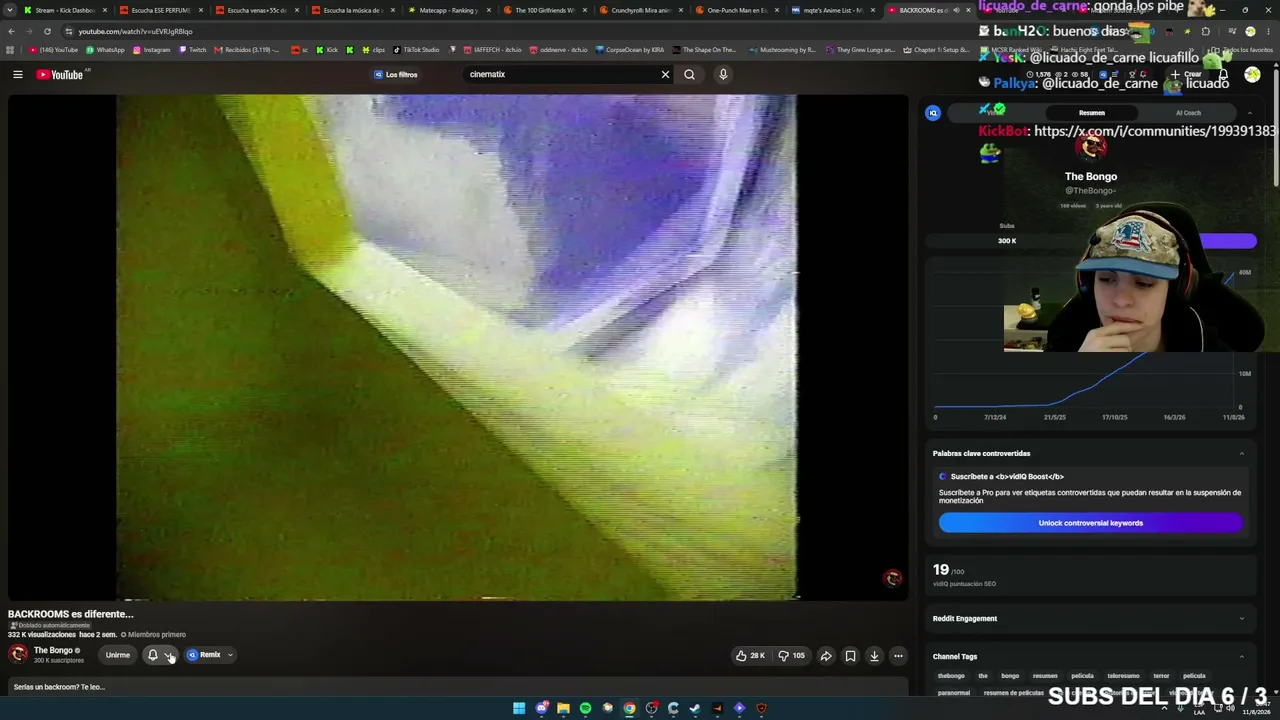Screen dimensions: 1280x720
Task: Open The Bongo channel avatar
Action: (18, 654)
